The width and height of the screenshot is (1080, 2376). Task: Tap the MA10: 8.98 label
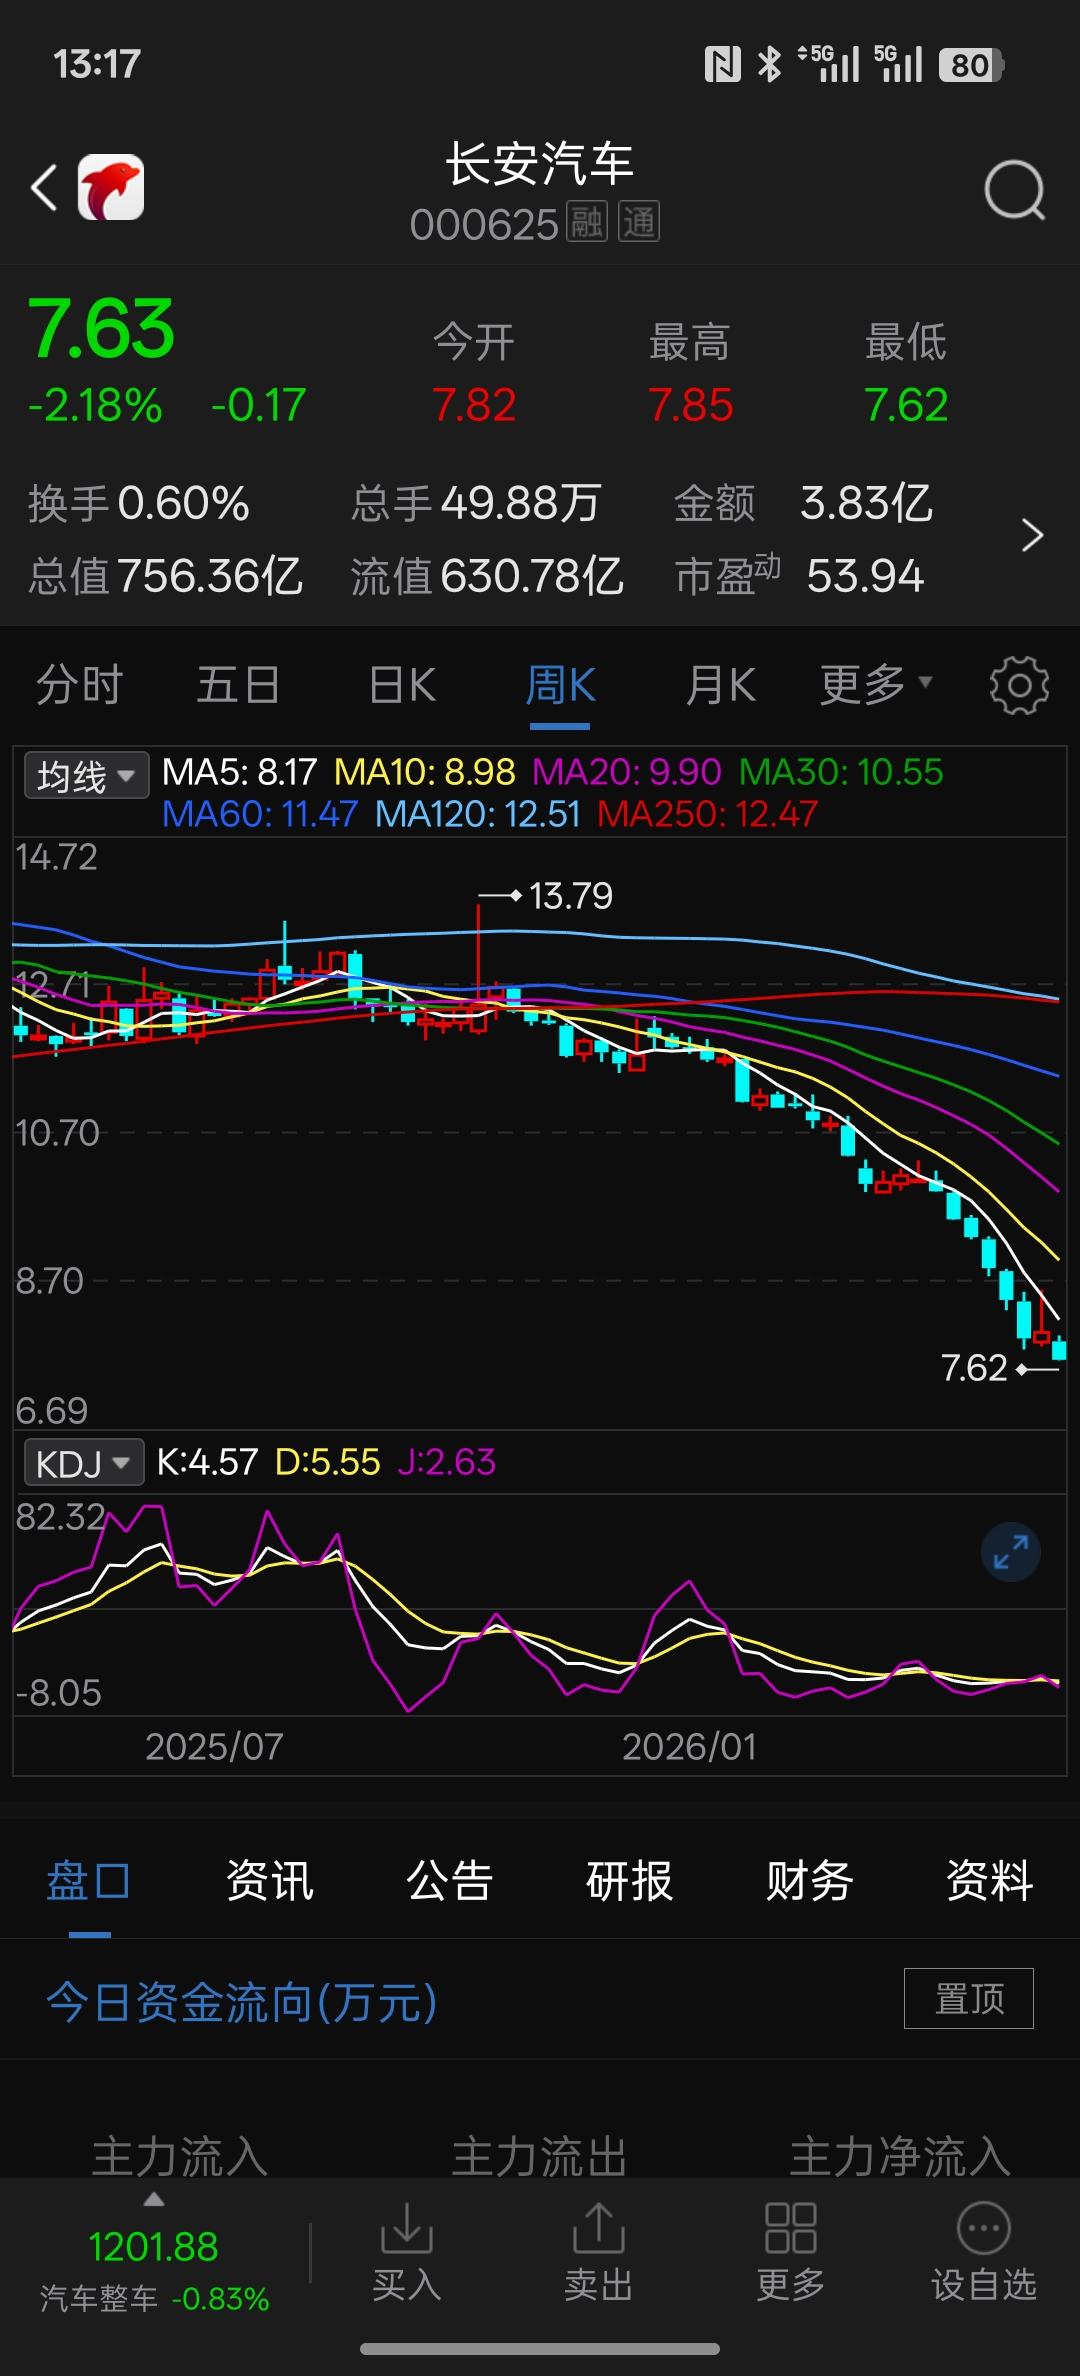click(425, 772)
